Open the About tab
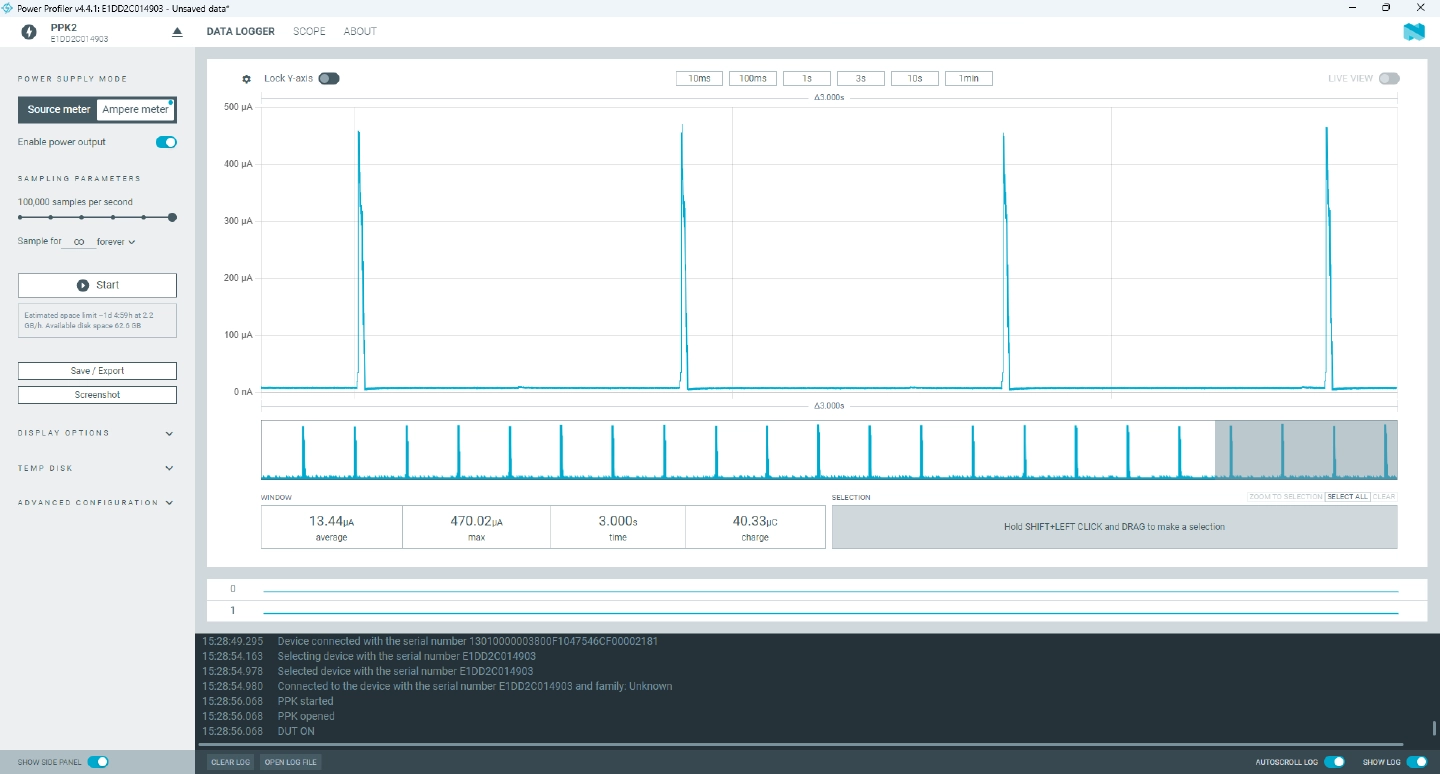Image resolution: width=1440 pixels, height=774 pixels. coord(360,31)
